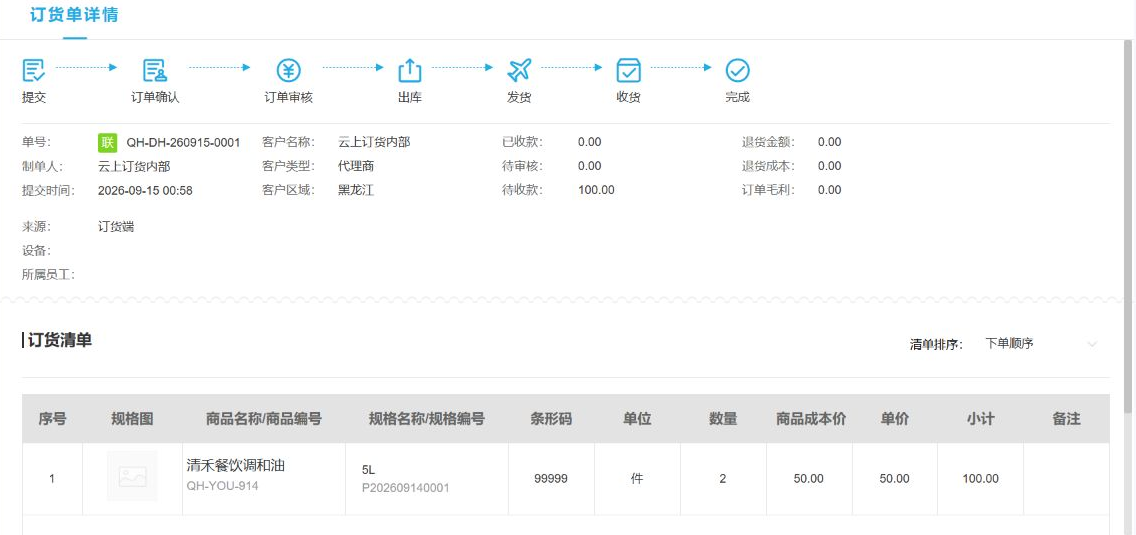This screenshot has width=1136, height=535.
Task: Click subtotal value 100.00 in table
Action: 980,478
